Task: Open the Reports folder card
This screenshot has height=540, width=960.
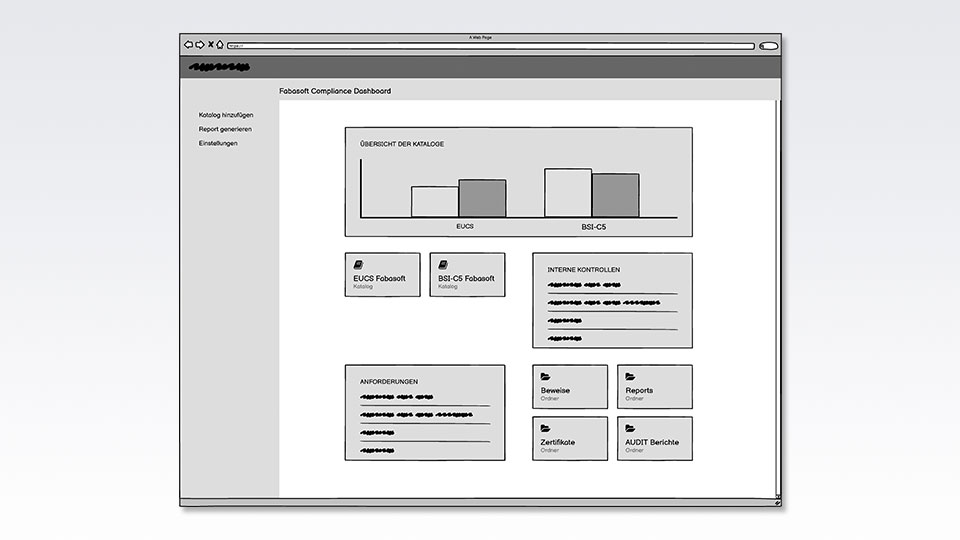Action: (654, 387)
